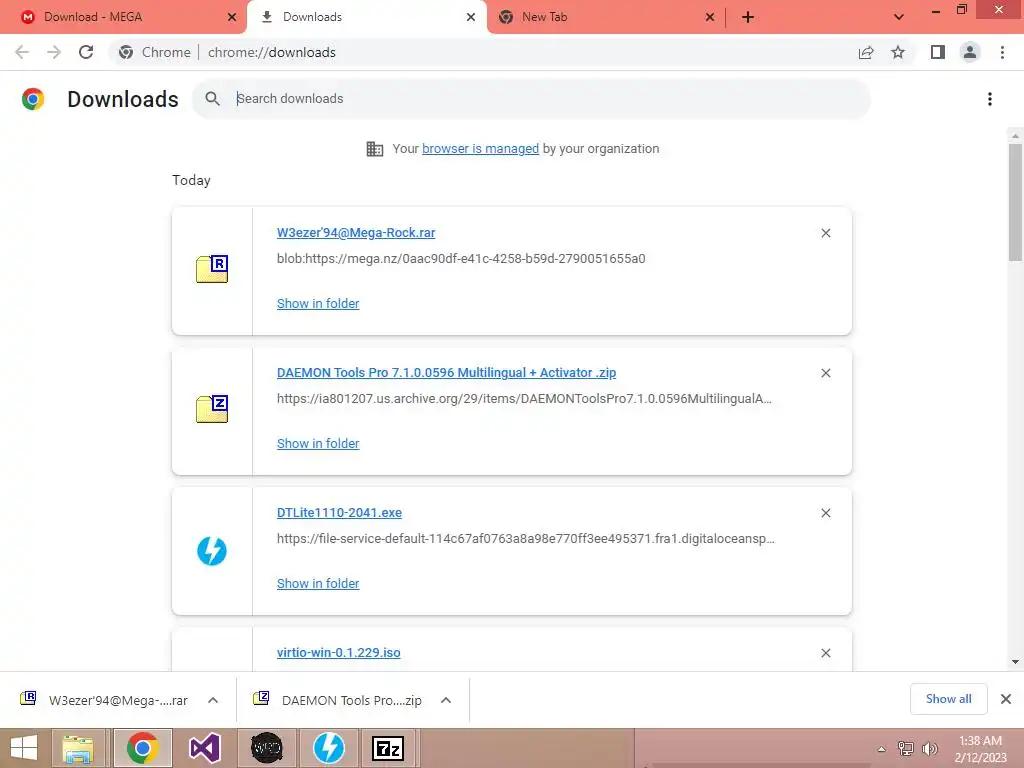Close the Download - MEGA tab
The image size is (1024, 768).
click(231, 17)
